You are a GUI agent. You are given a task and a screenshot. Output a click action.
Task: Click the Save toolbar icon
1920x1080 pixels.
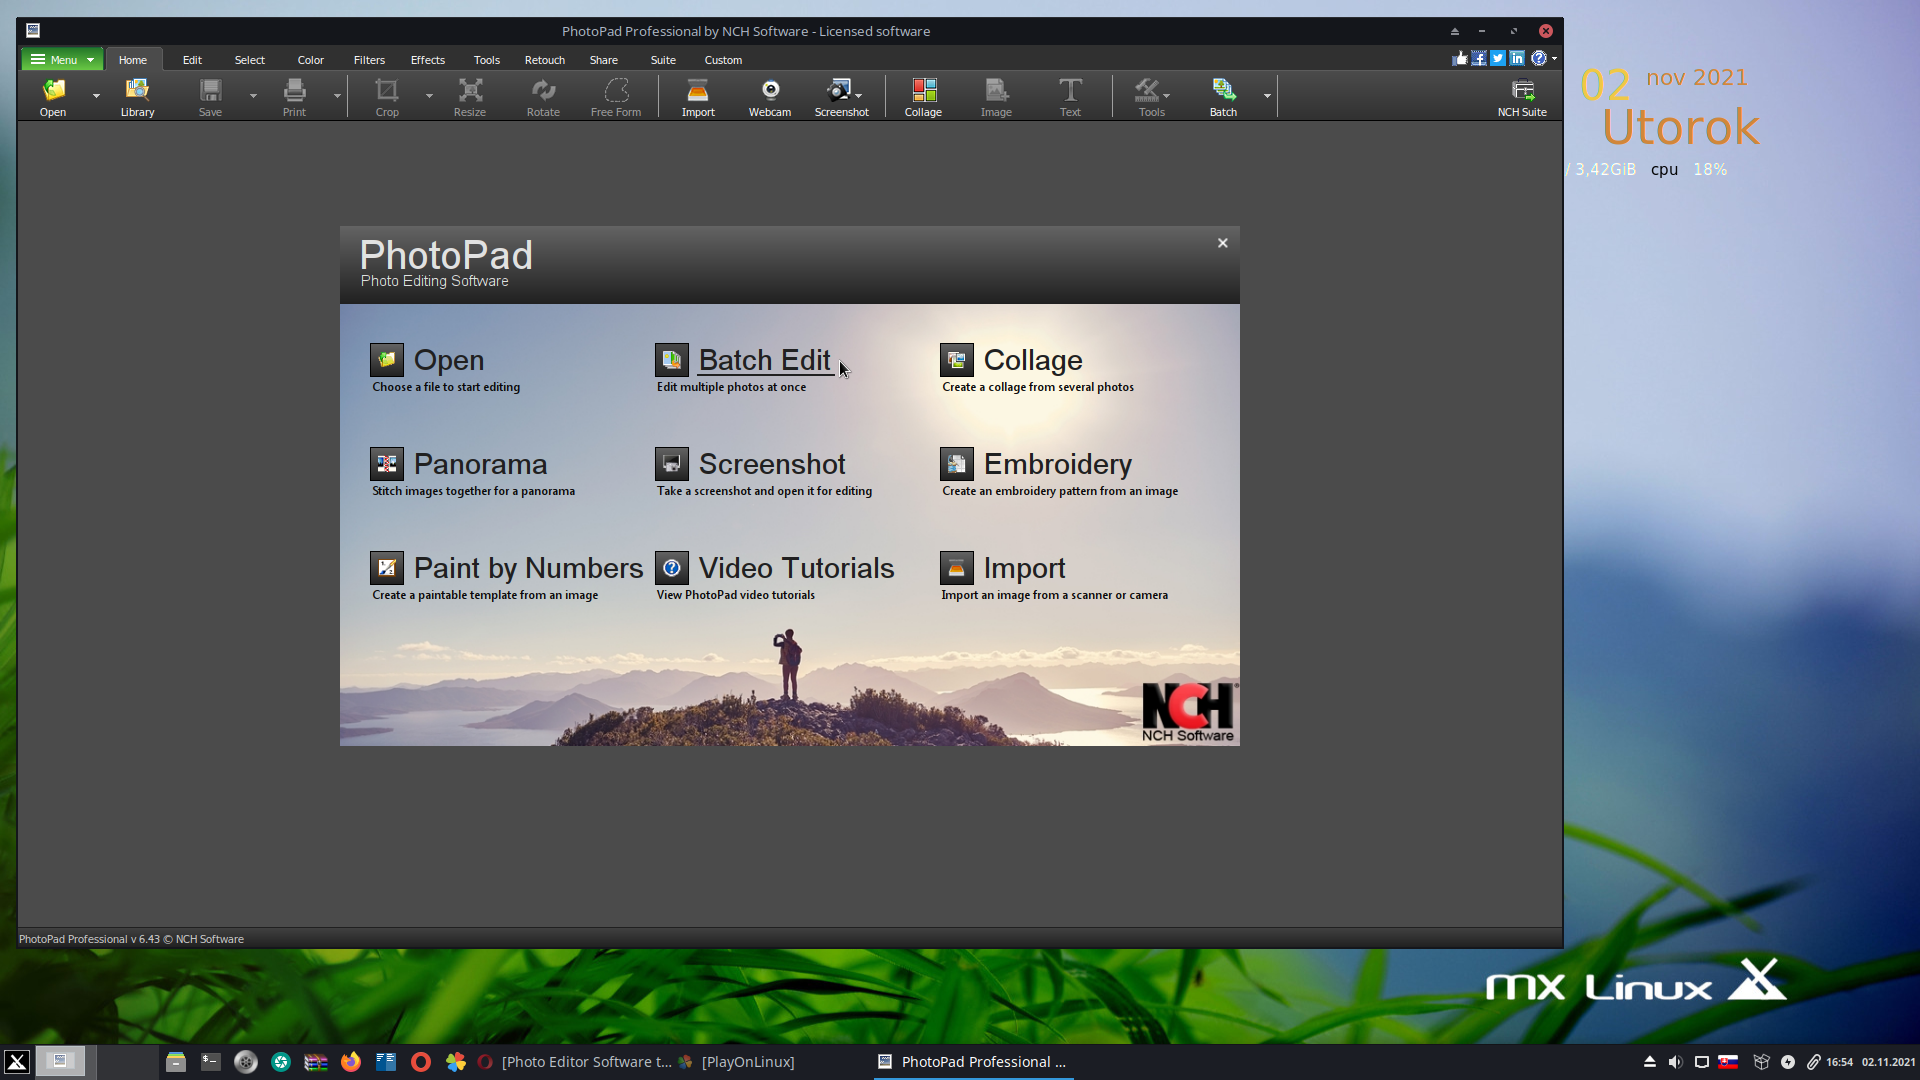tap(210, 97)
